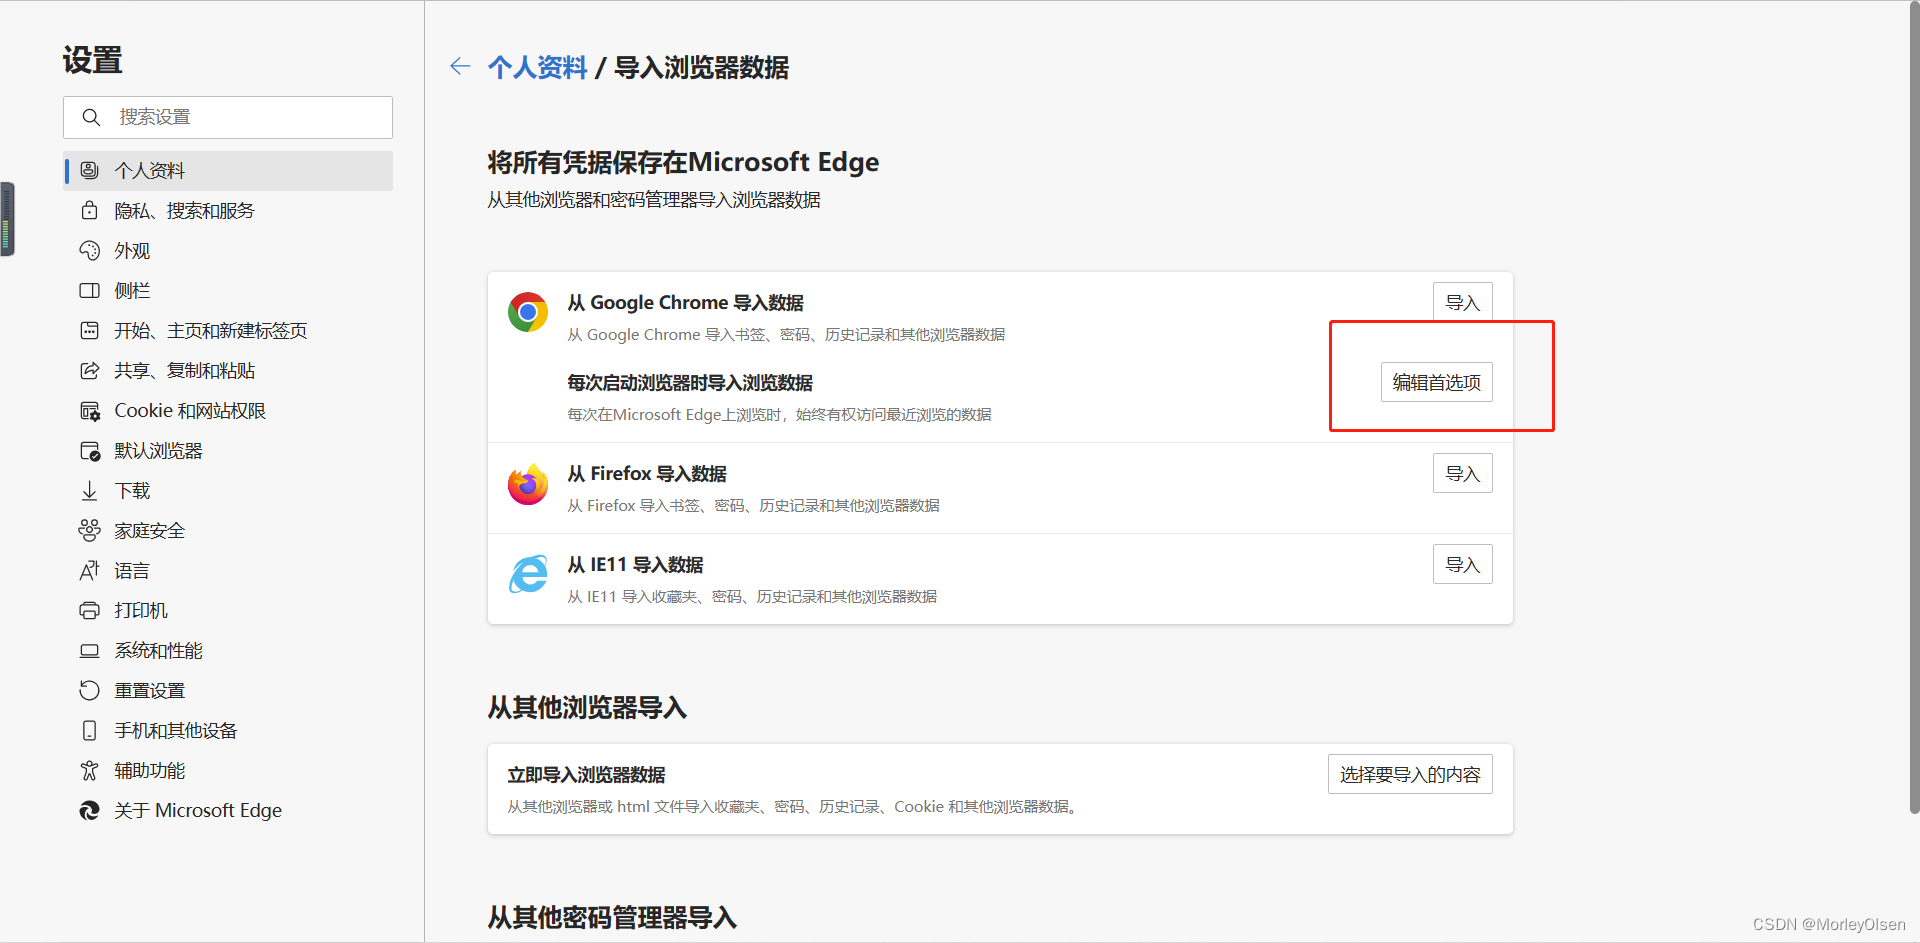Open 家庭安全 settings
1920x943 pixels.
pyautogui.click(x=228, y=530)
